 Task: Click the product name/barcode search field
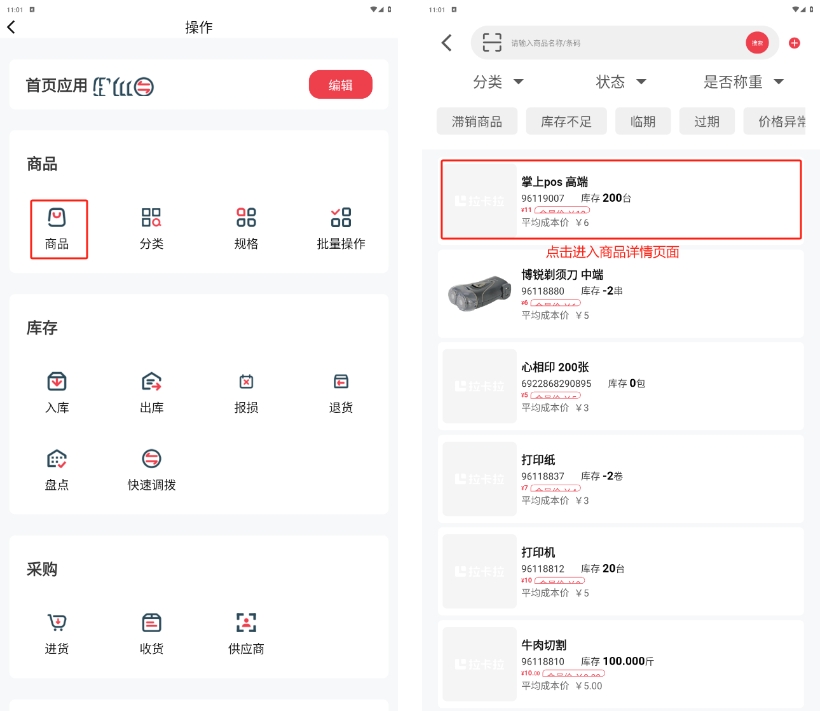point(620,43)
